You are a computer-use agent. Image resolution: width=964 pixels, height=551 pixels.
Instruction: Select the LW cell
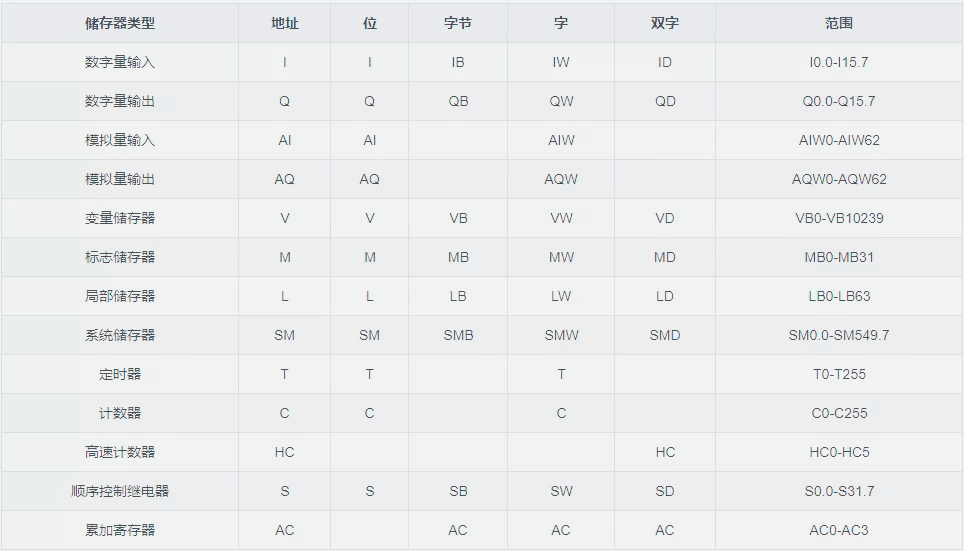click(561, 296)
